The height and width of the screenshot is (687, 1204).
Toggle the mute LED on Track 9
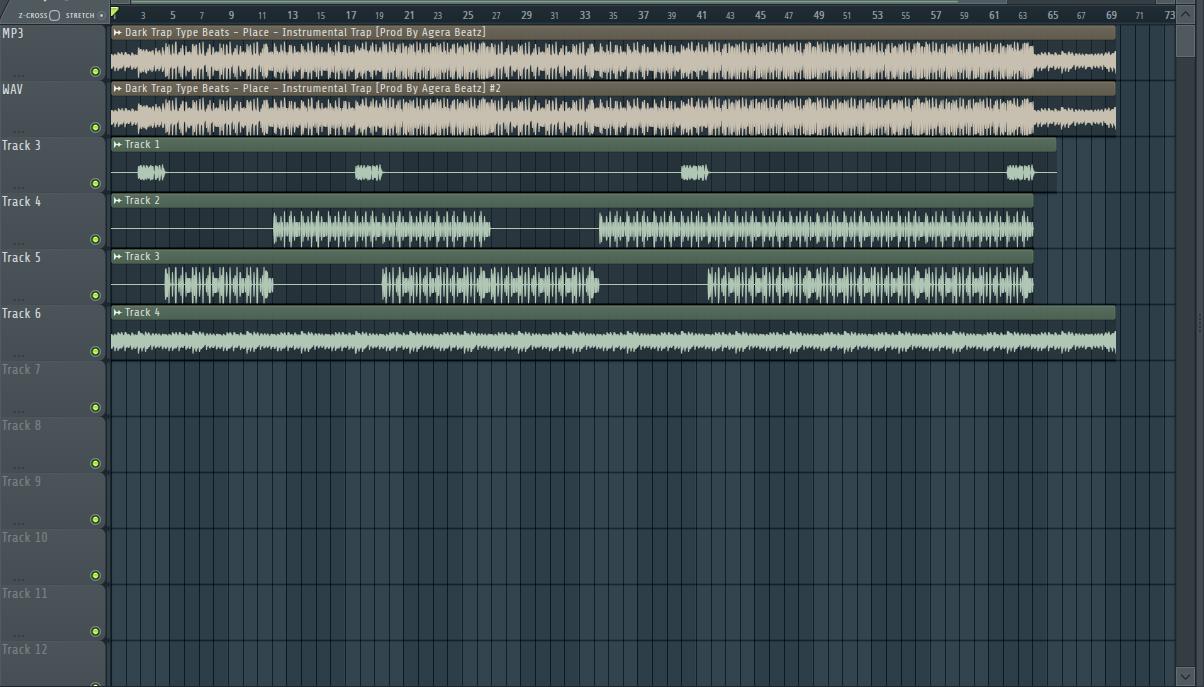pyautogui.click(x=95, y=518)
